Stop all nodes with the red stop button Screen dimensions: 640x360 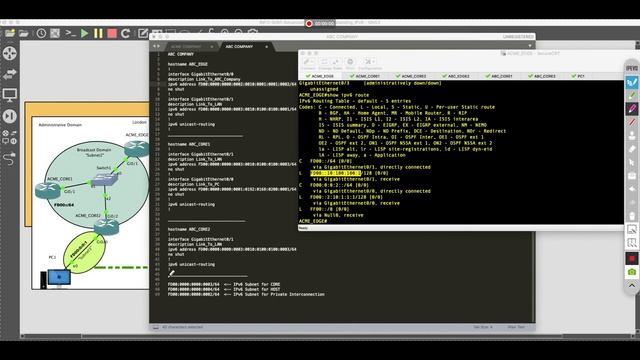(x=112, y=33)
